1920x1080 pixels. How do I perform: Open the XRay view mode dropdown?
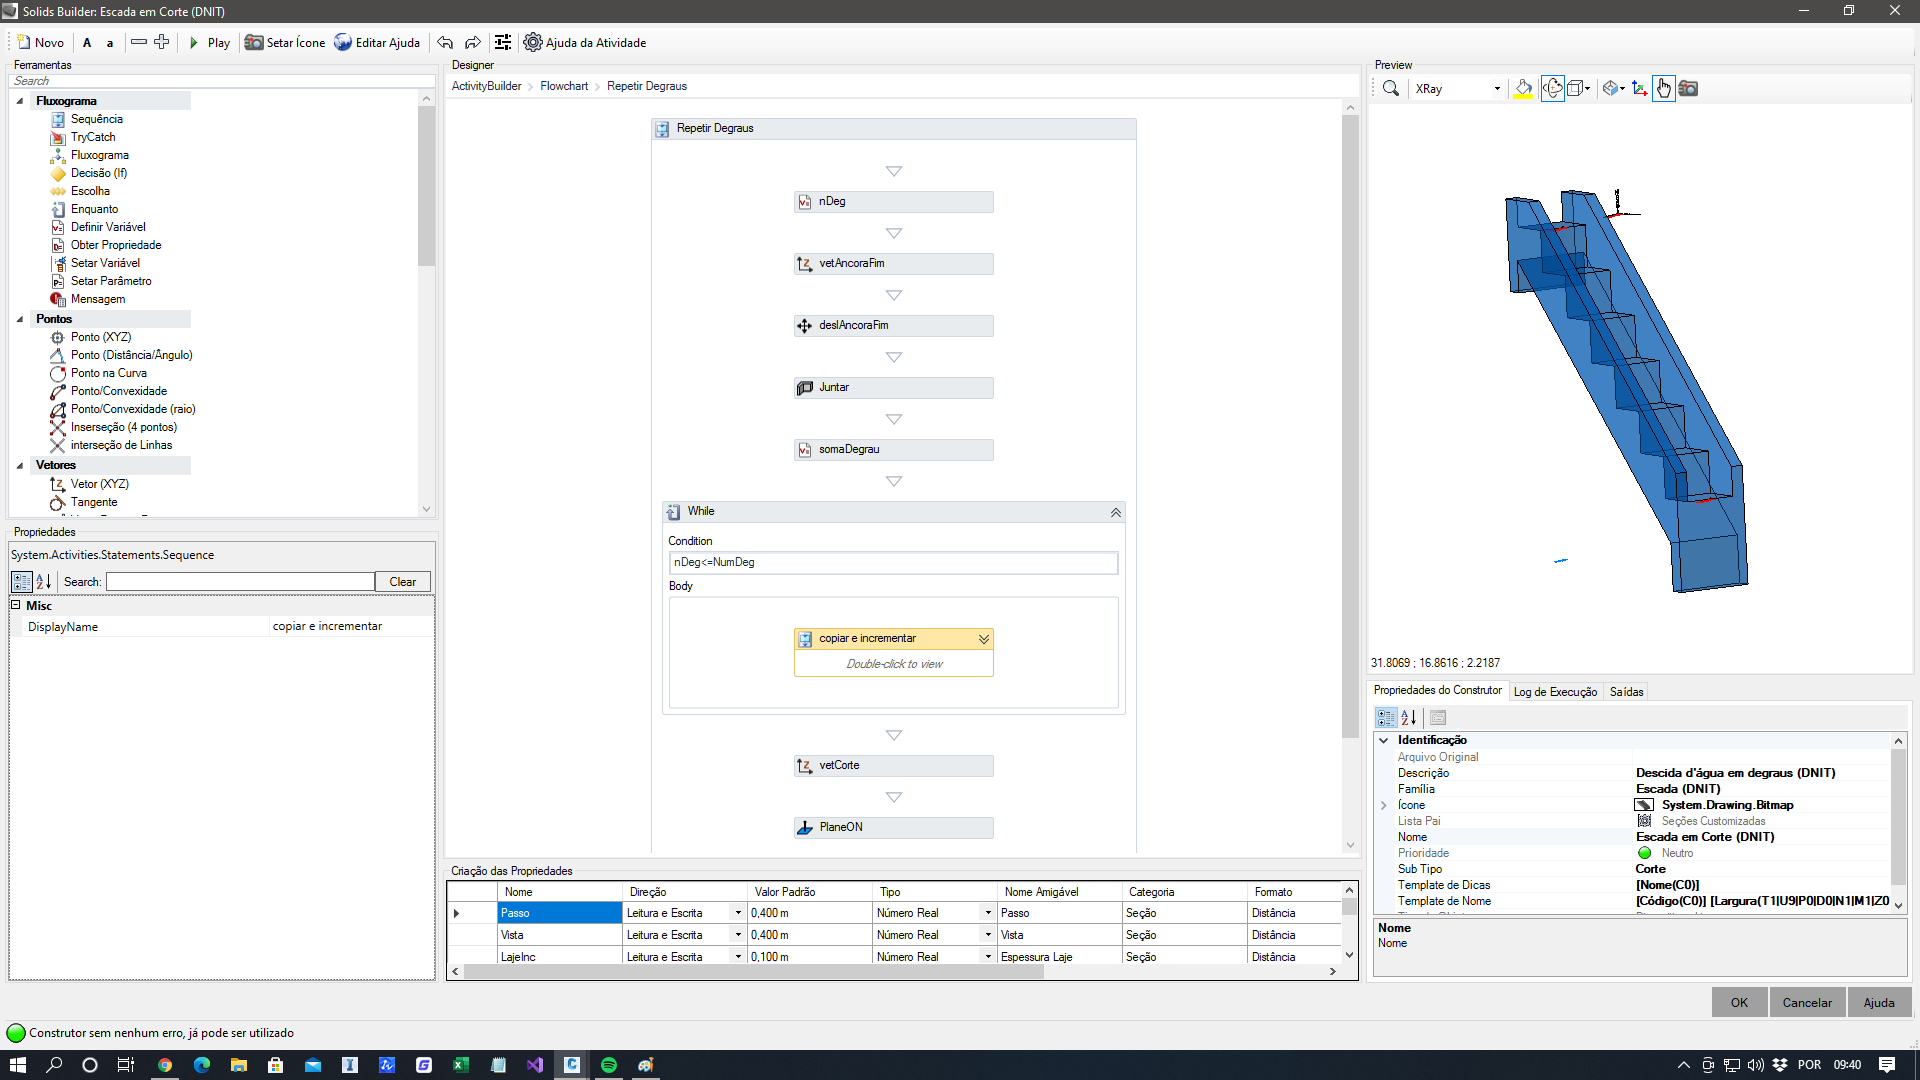pos(1497,89)
